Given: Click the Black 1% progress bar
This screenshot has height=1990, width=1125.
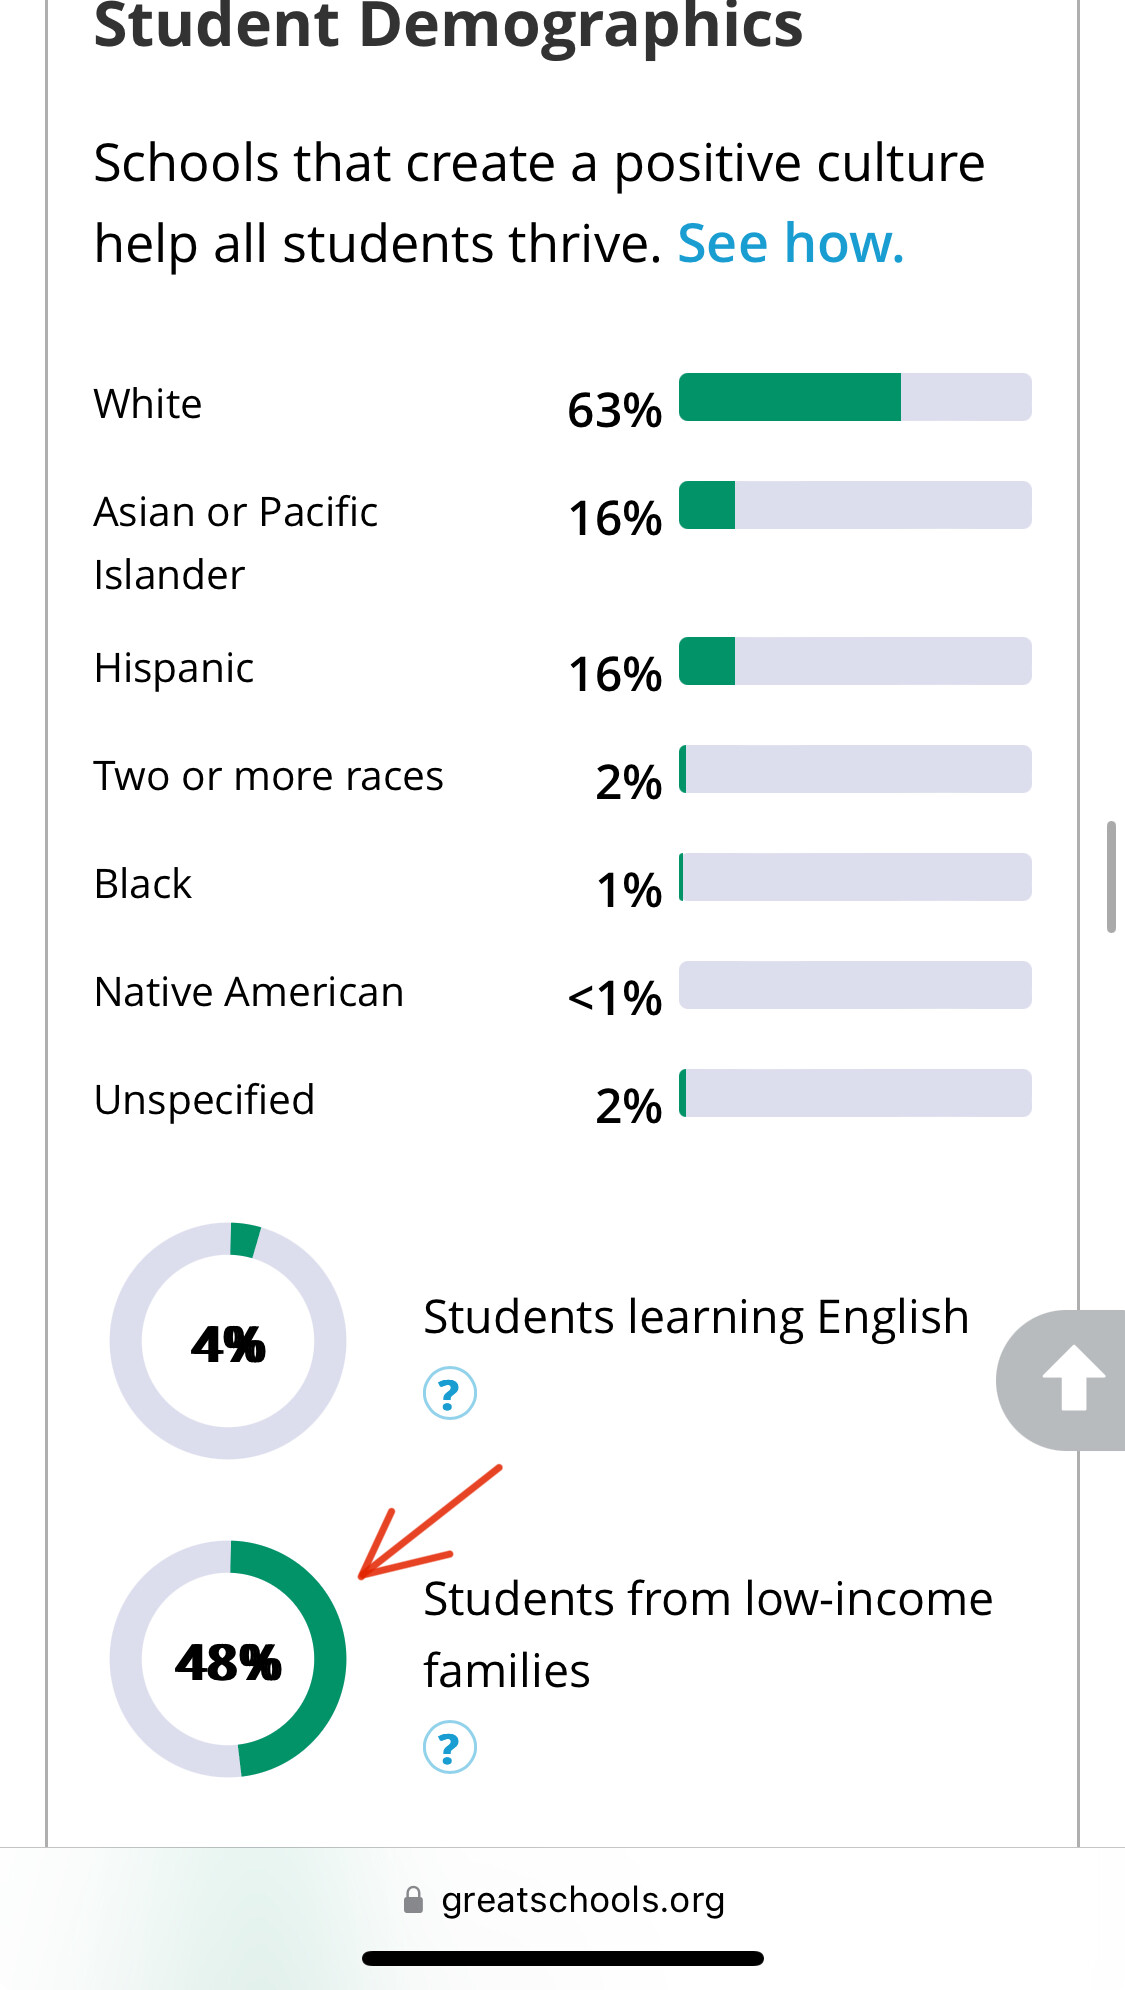Looking at the screenshot, I should [x=855, y=877].
